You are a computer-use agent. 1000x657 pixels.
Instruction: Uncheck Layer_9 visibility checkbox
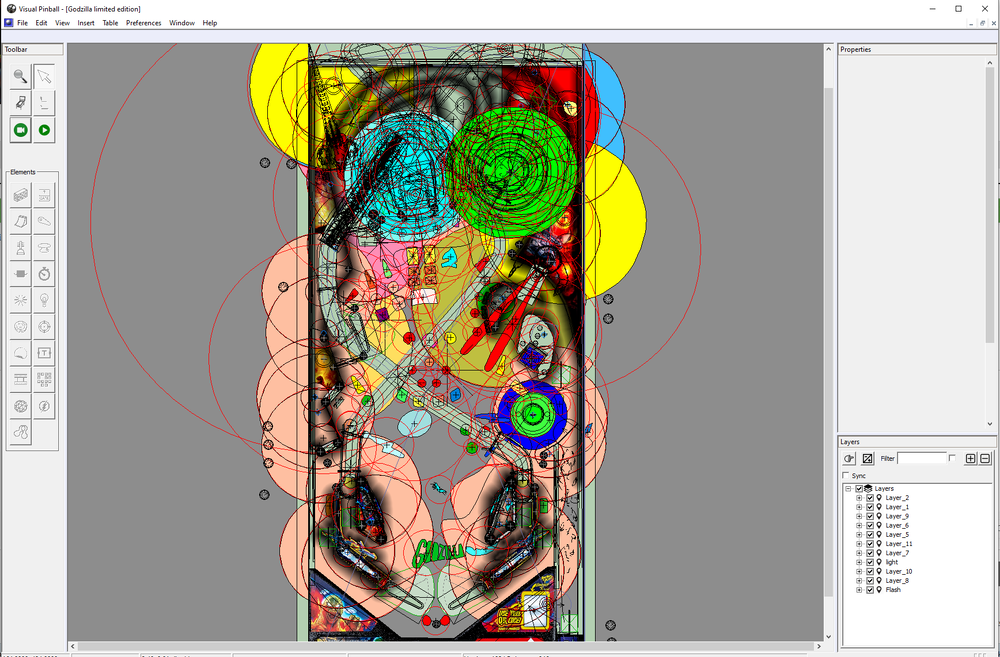click(870, 516)
